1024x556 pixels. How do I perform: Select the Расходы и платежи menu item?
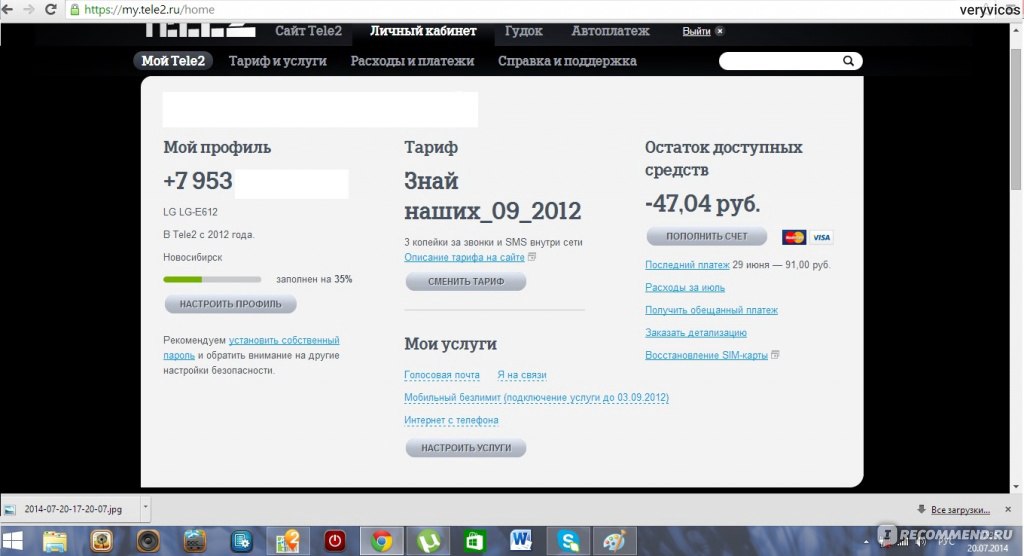[412, 61]
